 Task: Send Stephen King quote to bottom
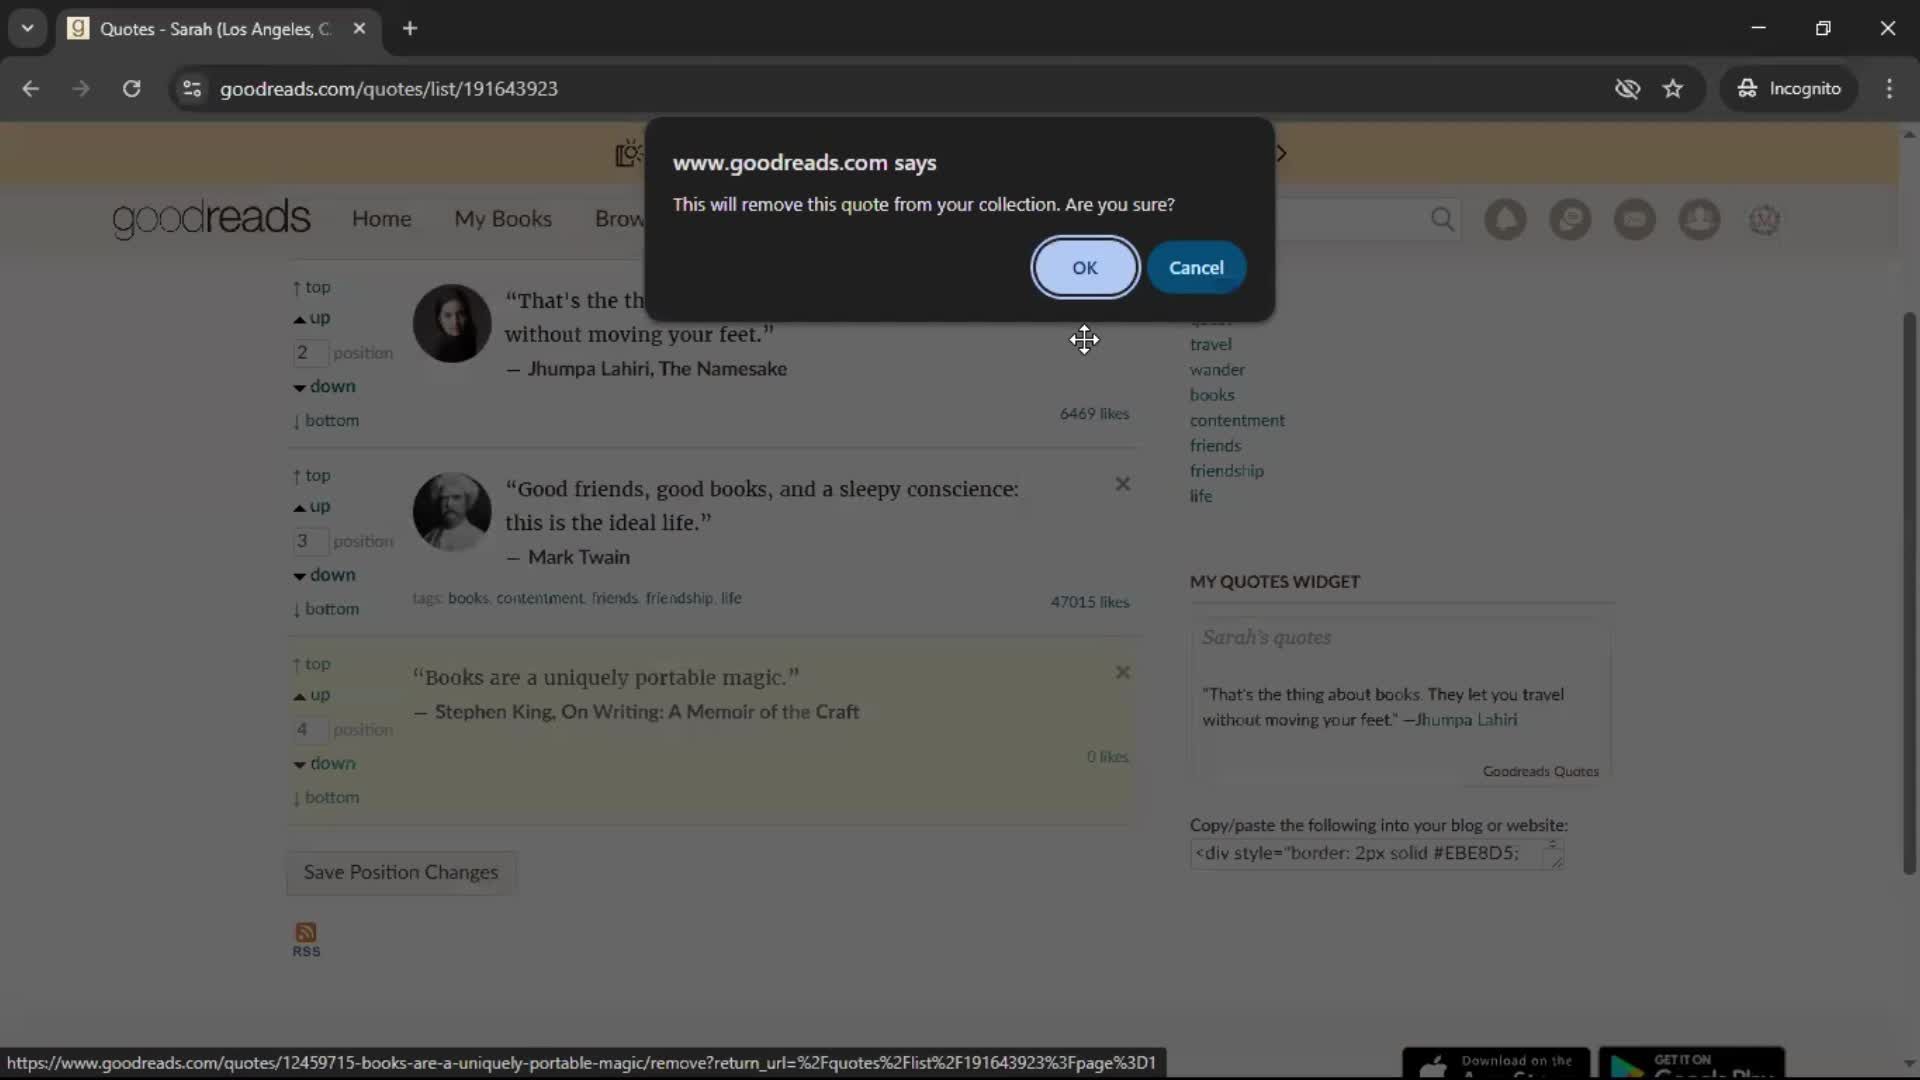(326, 798)
